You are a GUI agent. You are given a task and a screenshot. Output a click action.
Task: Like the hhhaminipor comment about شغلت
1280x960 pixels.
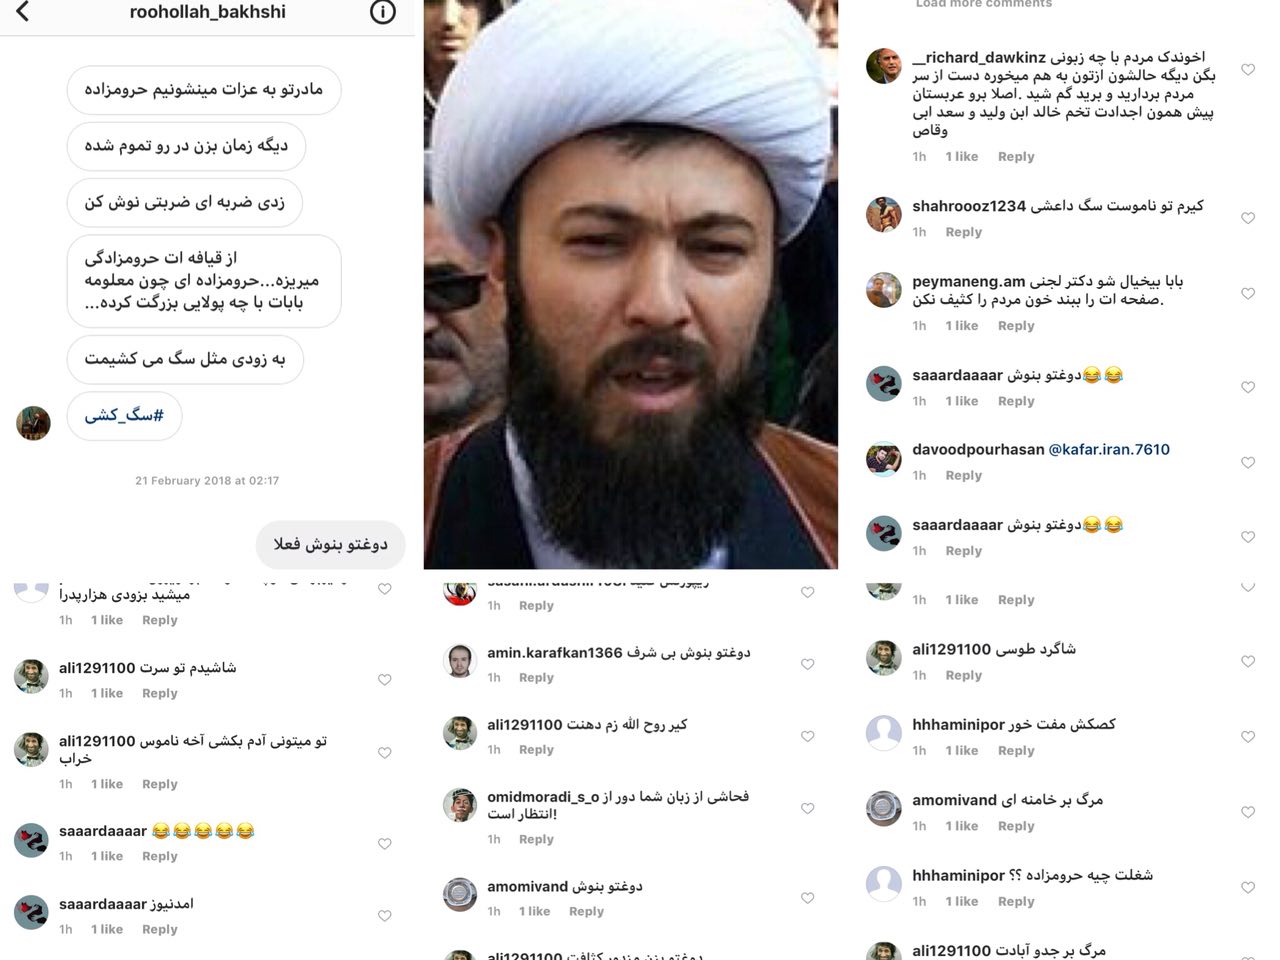1248,888
